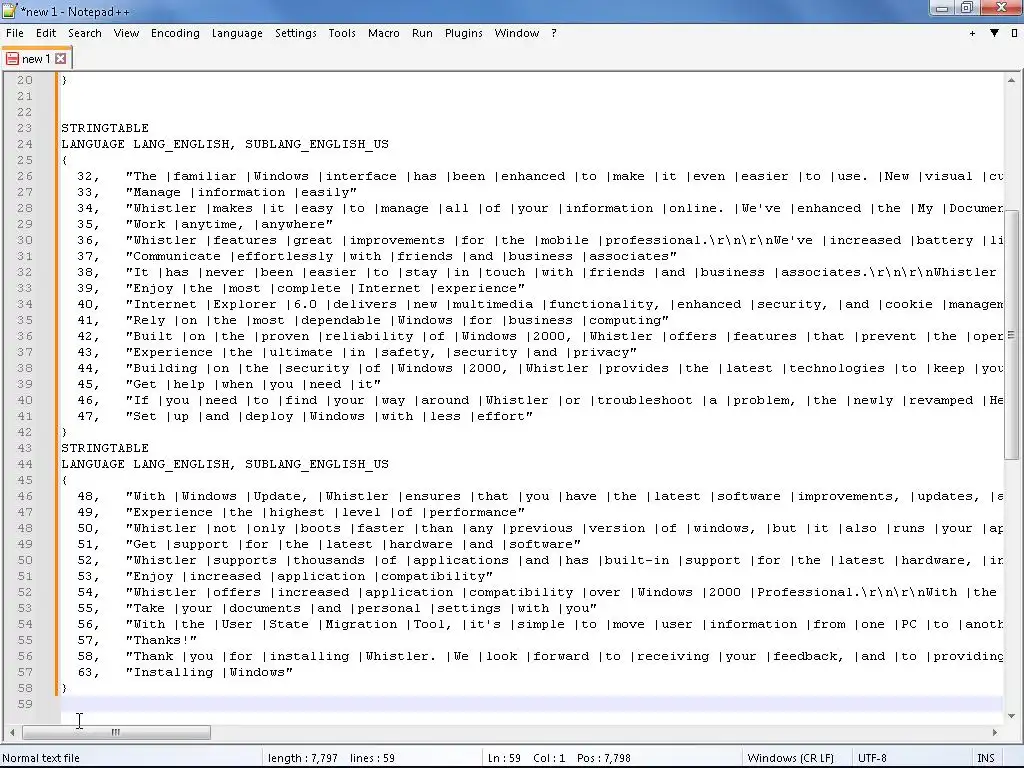1024x768 pixels.
Task: Open the Edit menu
Action: tap(46, 33)
